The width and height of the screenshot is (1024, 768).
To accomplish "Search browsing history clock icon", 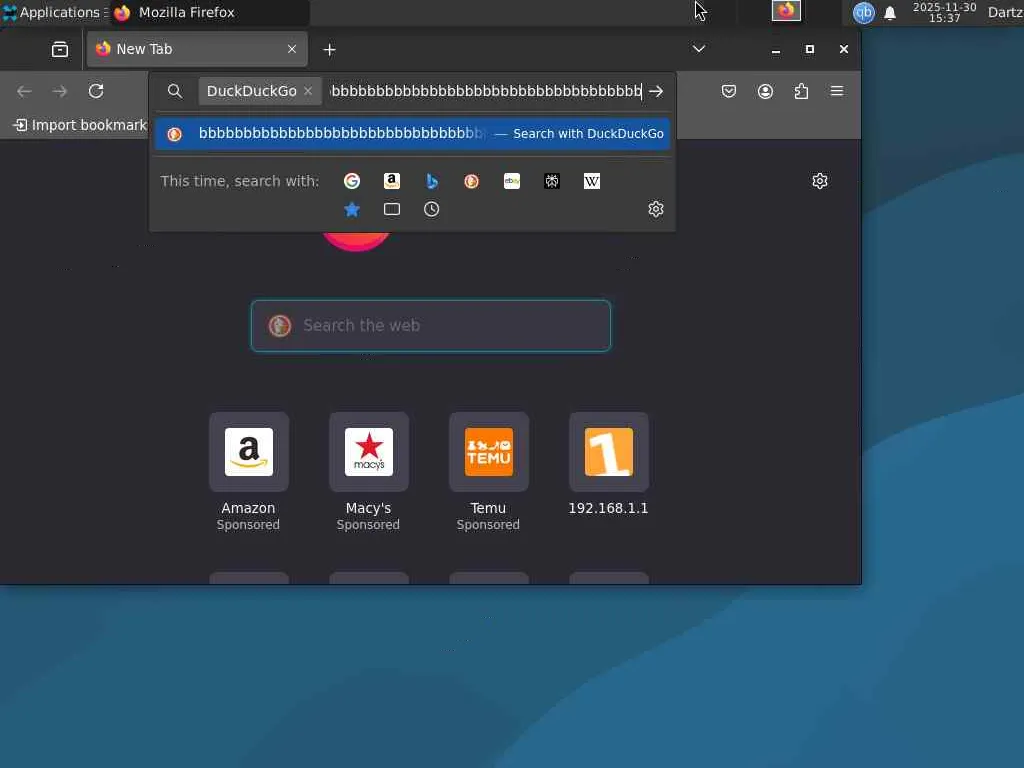I will (432, 209).
